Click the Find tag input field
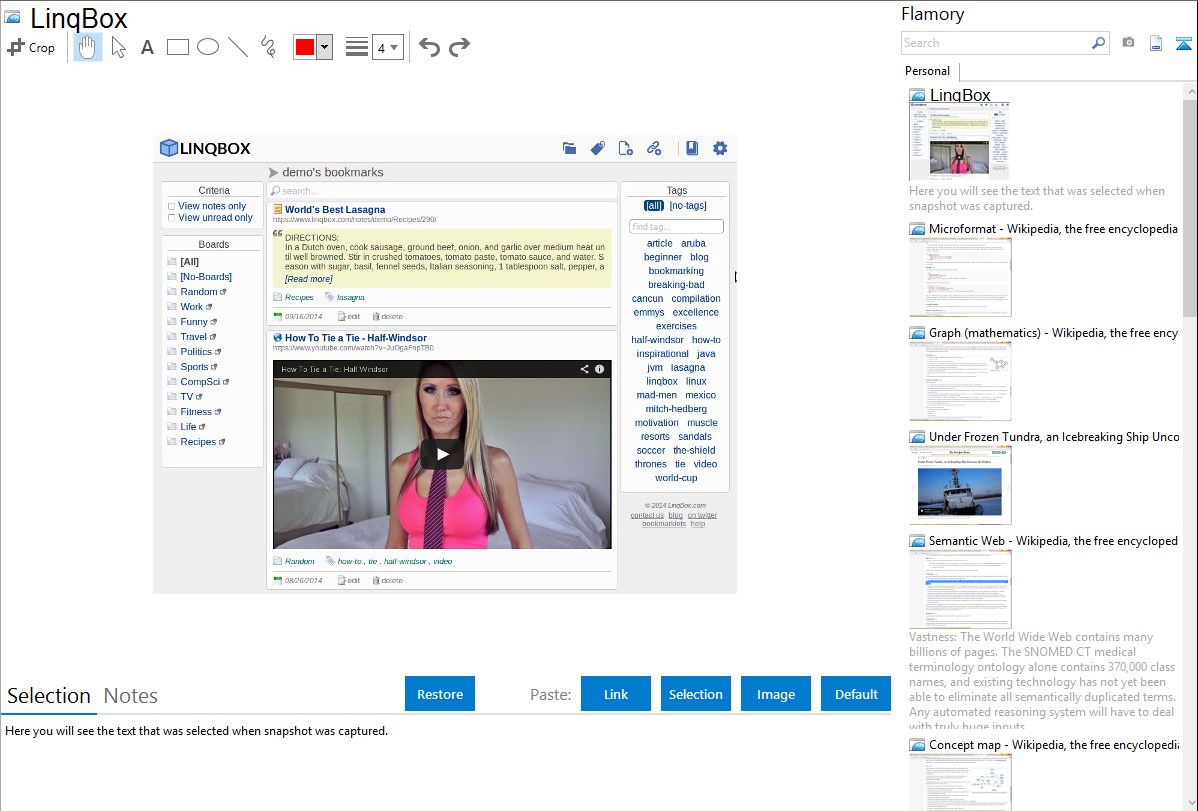This screenshot has width=1198, height=811. coord(676,227)
